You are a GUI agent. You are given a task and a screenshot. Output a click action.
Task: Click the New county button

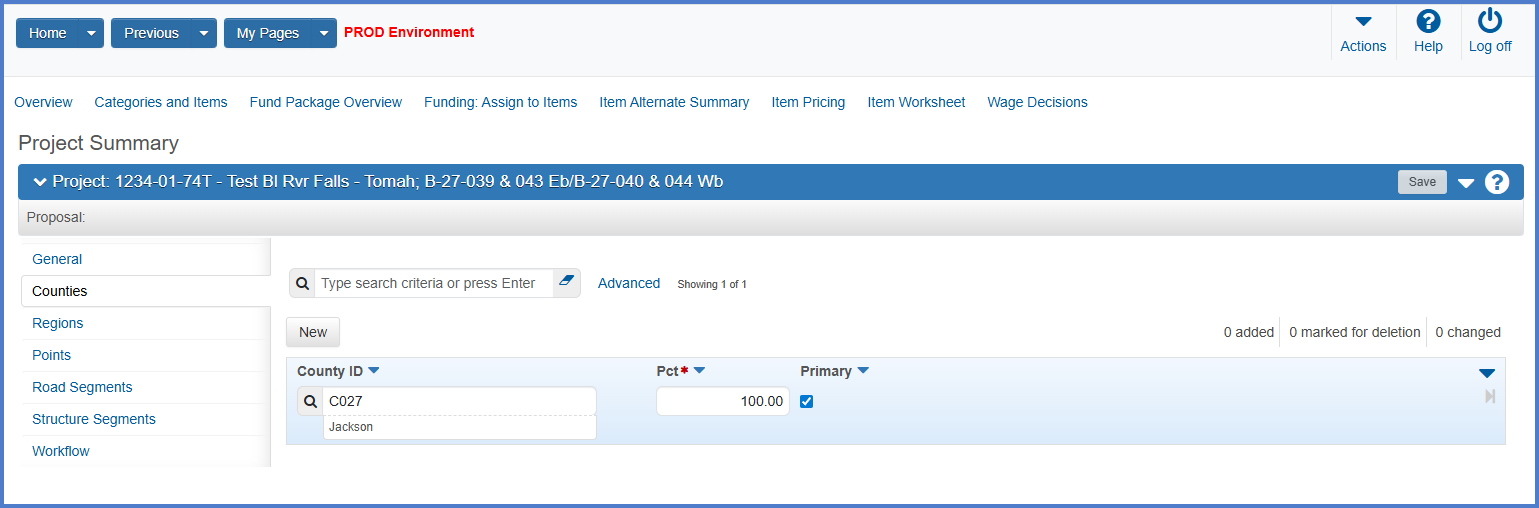click(313, 332)
